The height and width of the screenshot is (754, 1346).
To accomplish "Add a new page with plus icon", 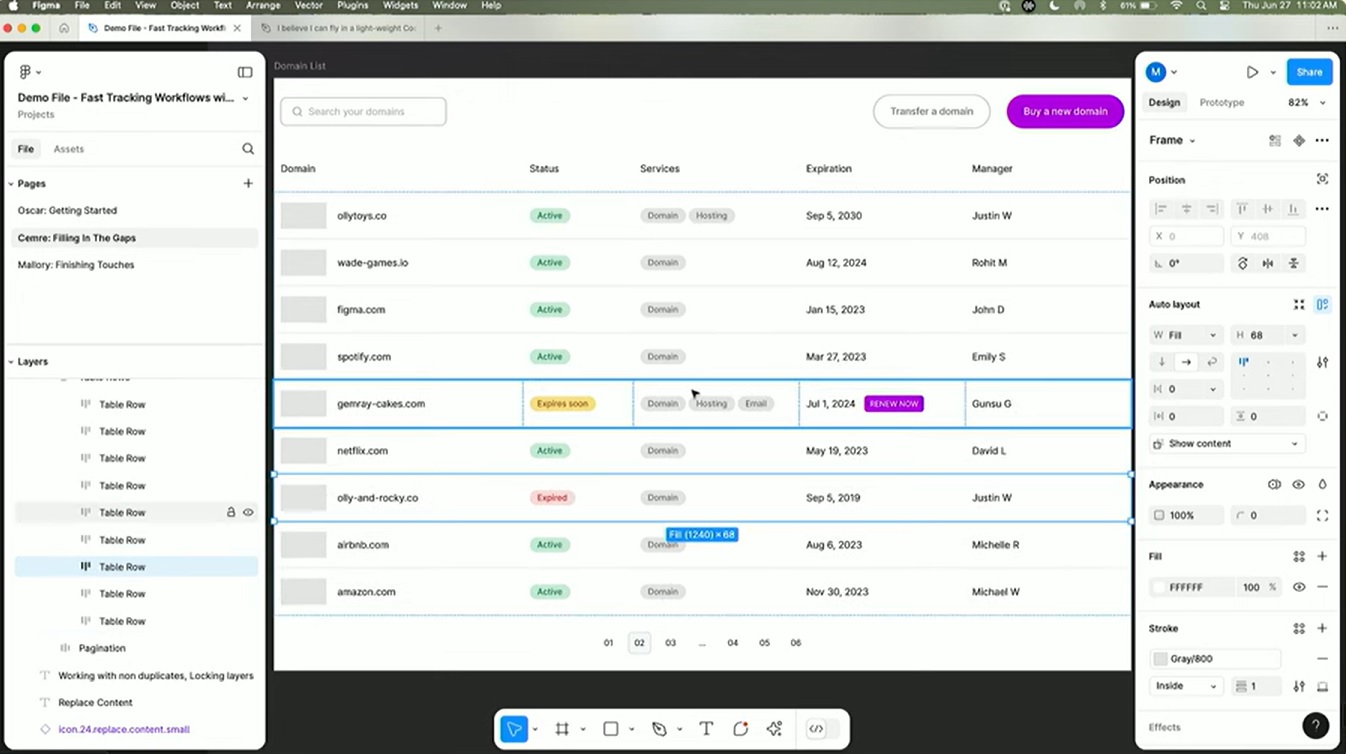I will pyautogui.click(x=248, y=183).
